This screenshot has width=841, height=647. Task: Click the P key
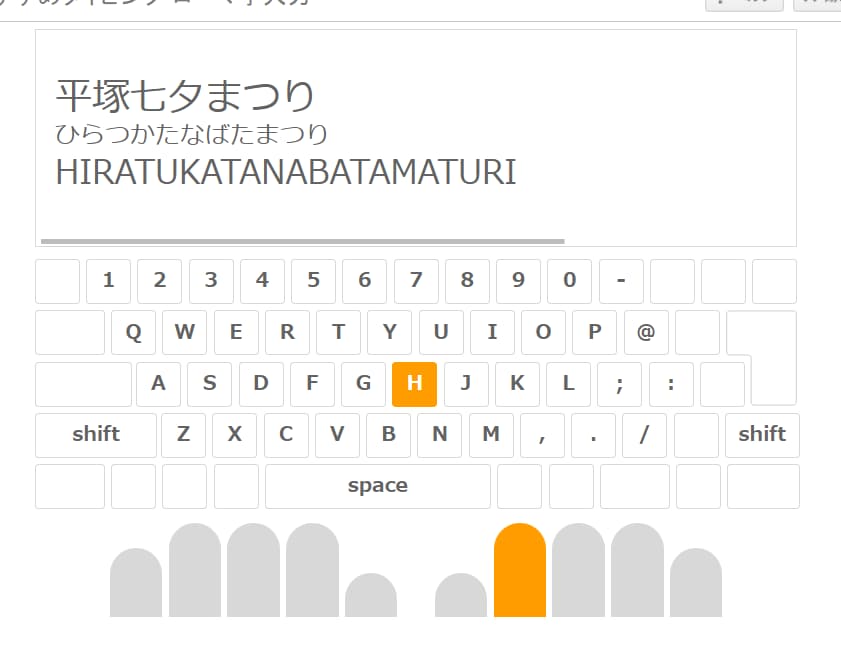click(x=594, y=333)
